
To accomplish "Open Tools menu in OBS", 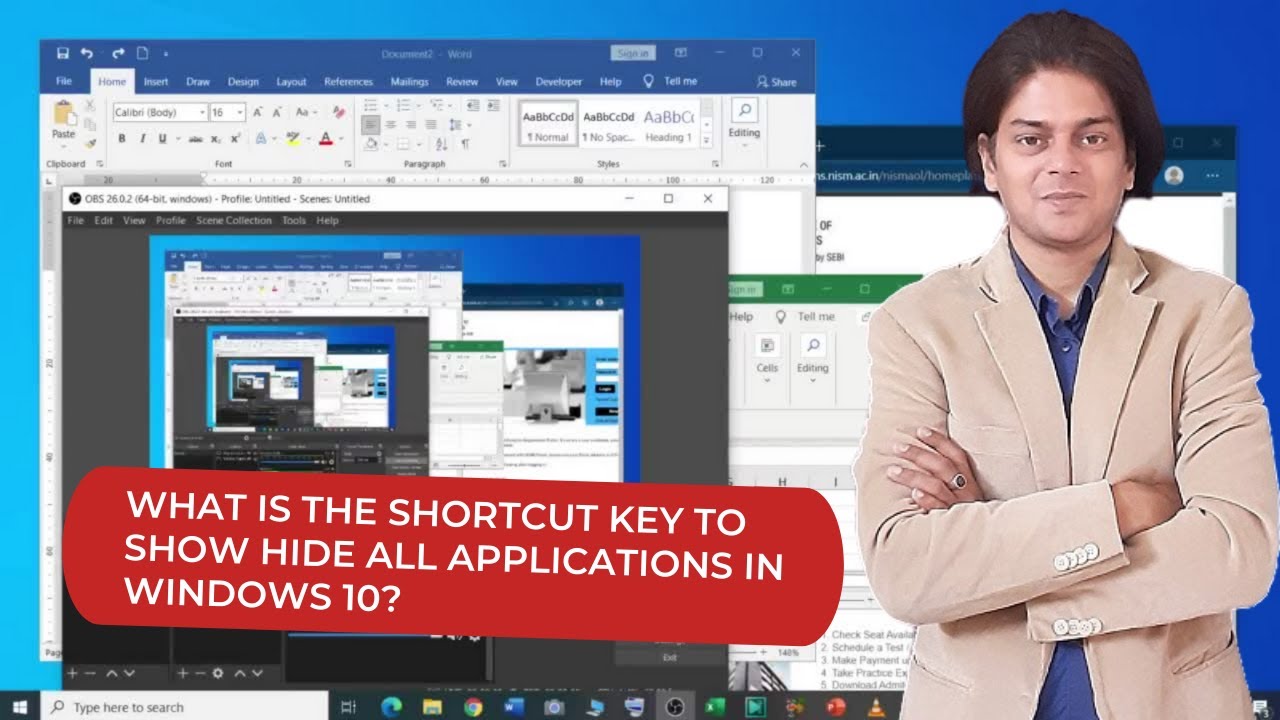I will coord(294,220).
